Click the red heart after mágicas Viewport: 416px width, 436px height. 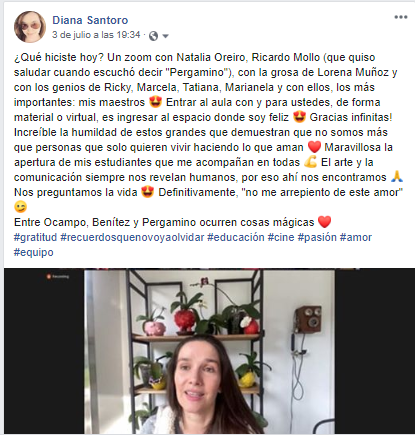tap(325, 222)
